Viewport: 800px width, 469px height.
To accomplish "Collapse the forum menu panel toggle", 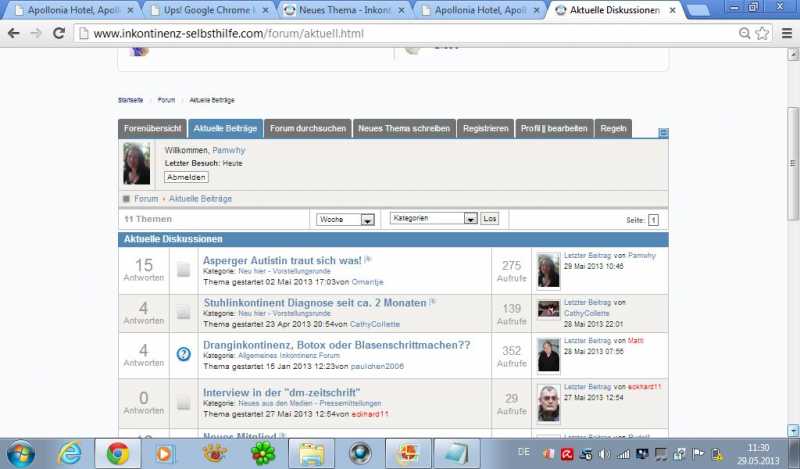I will (x=663, y=132).
